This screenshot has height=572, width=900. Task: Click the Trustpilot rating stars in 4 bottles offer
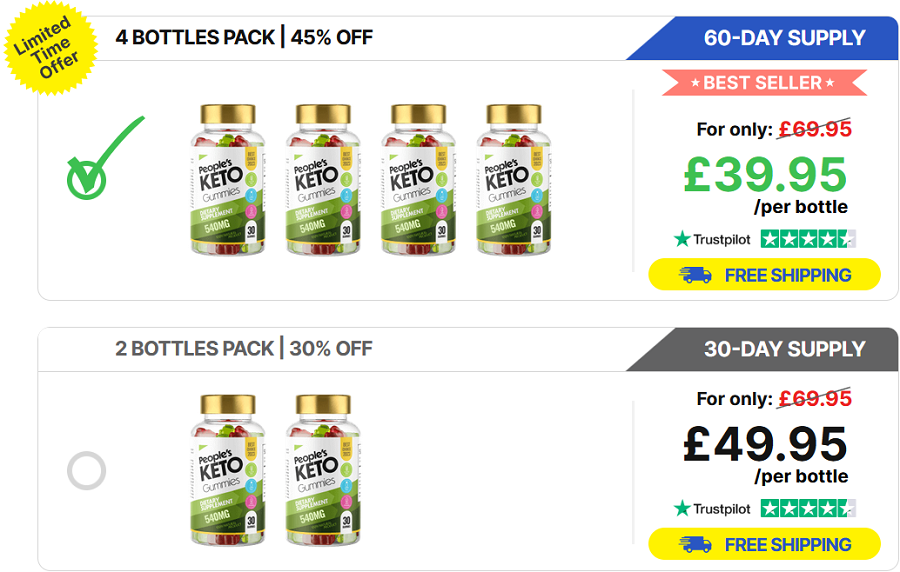pos(808,239)
